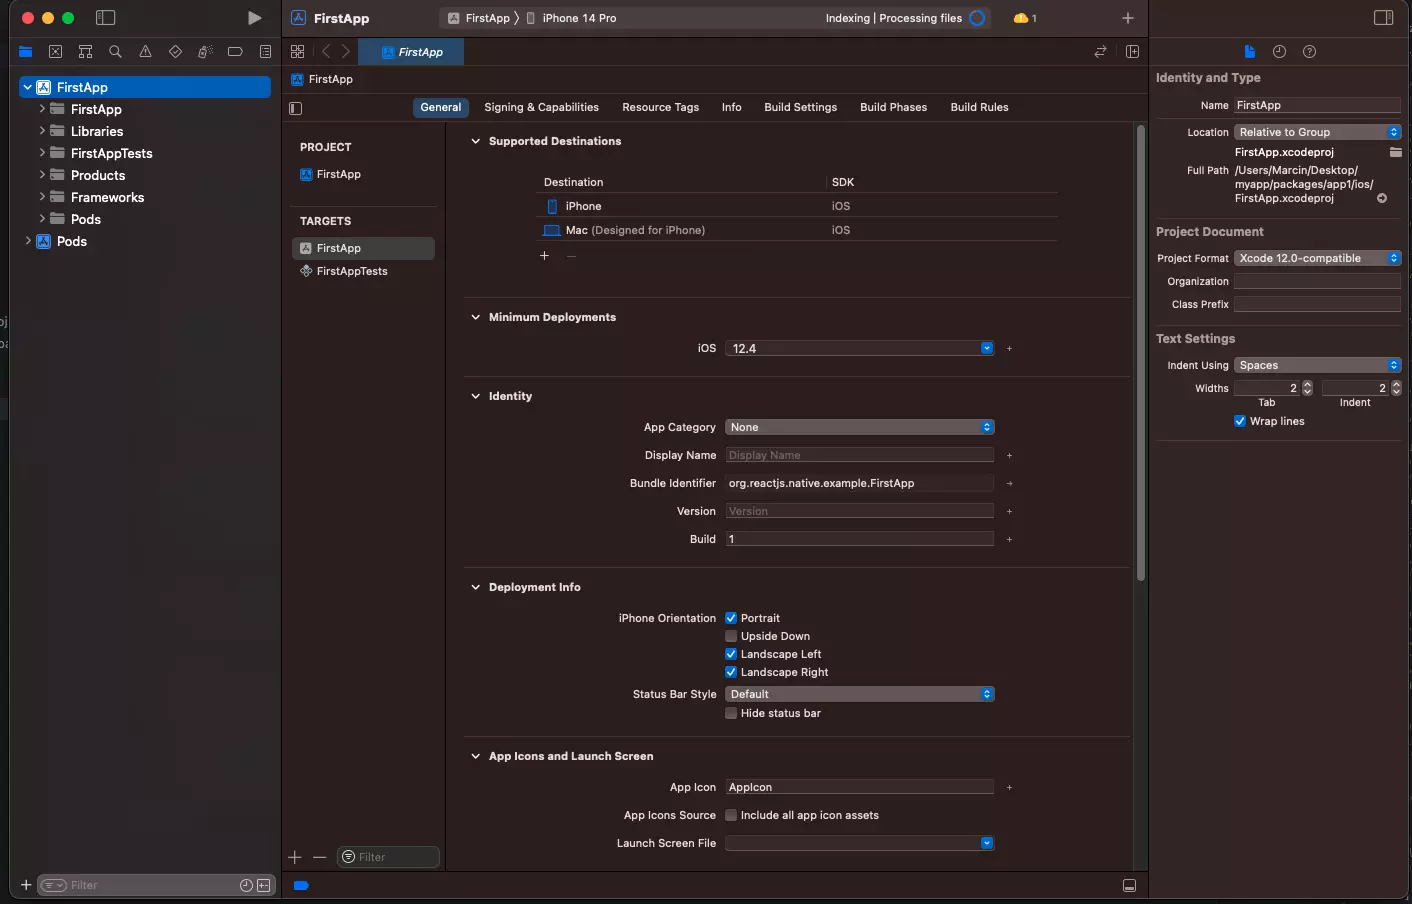Expand the Libraries folder in navigator
Screen dimensions: 1412x904
(42, 131)
